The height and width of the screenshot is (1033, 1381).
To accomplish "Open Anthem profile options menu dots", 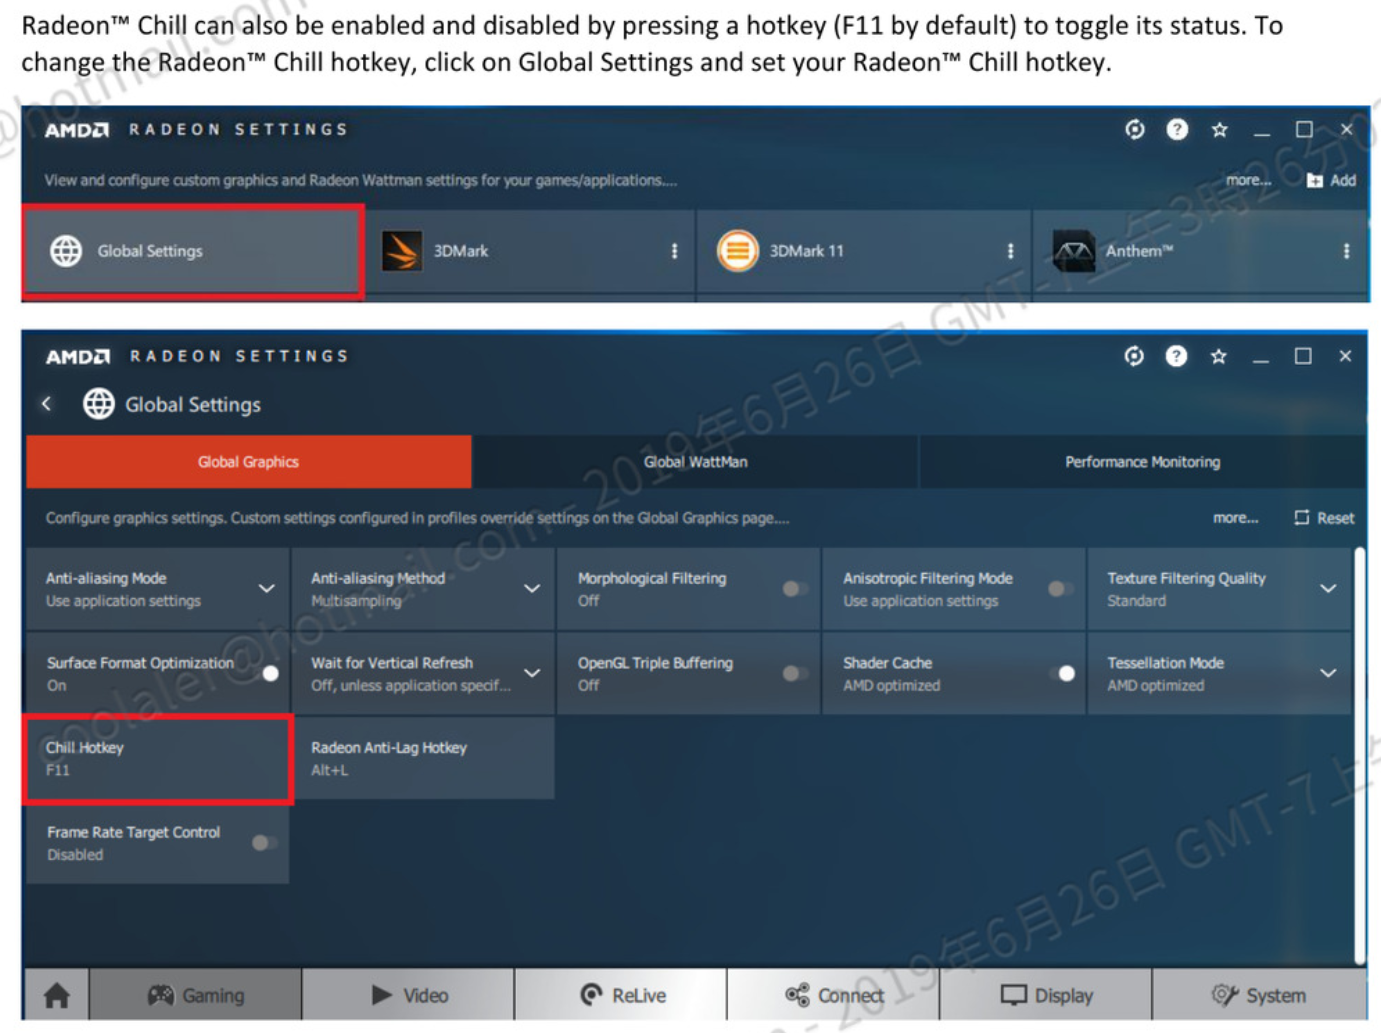I will click(x=1346, y=251).
